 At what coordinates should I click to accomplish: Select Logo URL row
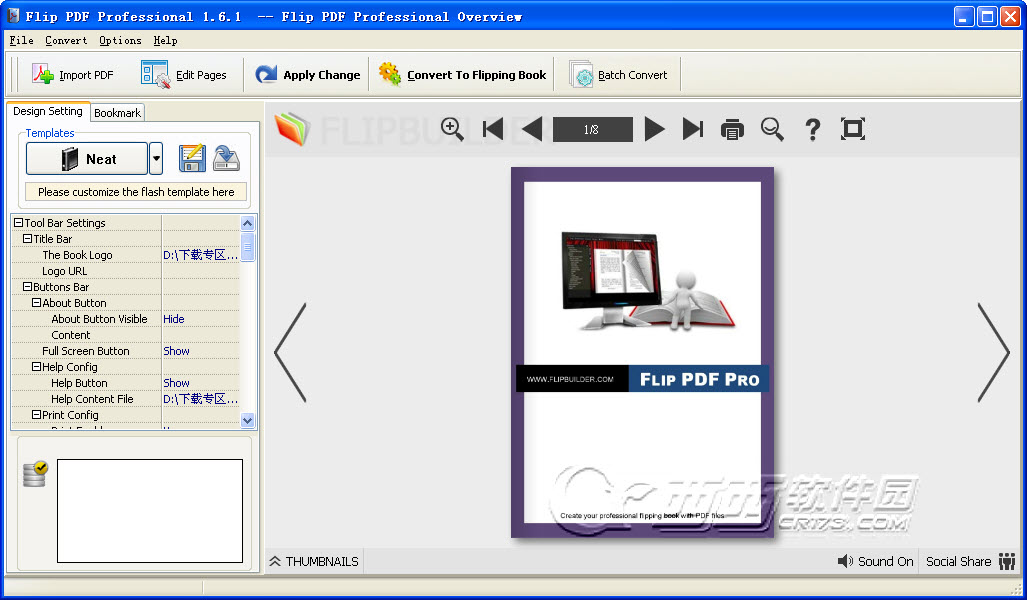click(126, 271)
